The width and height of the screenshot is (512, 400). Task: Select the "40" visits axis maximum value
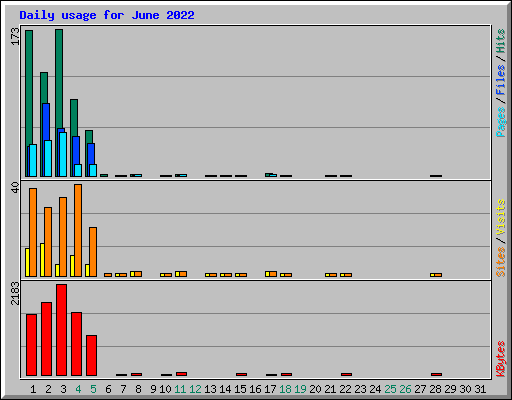(x=15, y=187)
